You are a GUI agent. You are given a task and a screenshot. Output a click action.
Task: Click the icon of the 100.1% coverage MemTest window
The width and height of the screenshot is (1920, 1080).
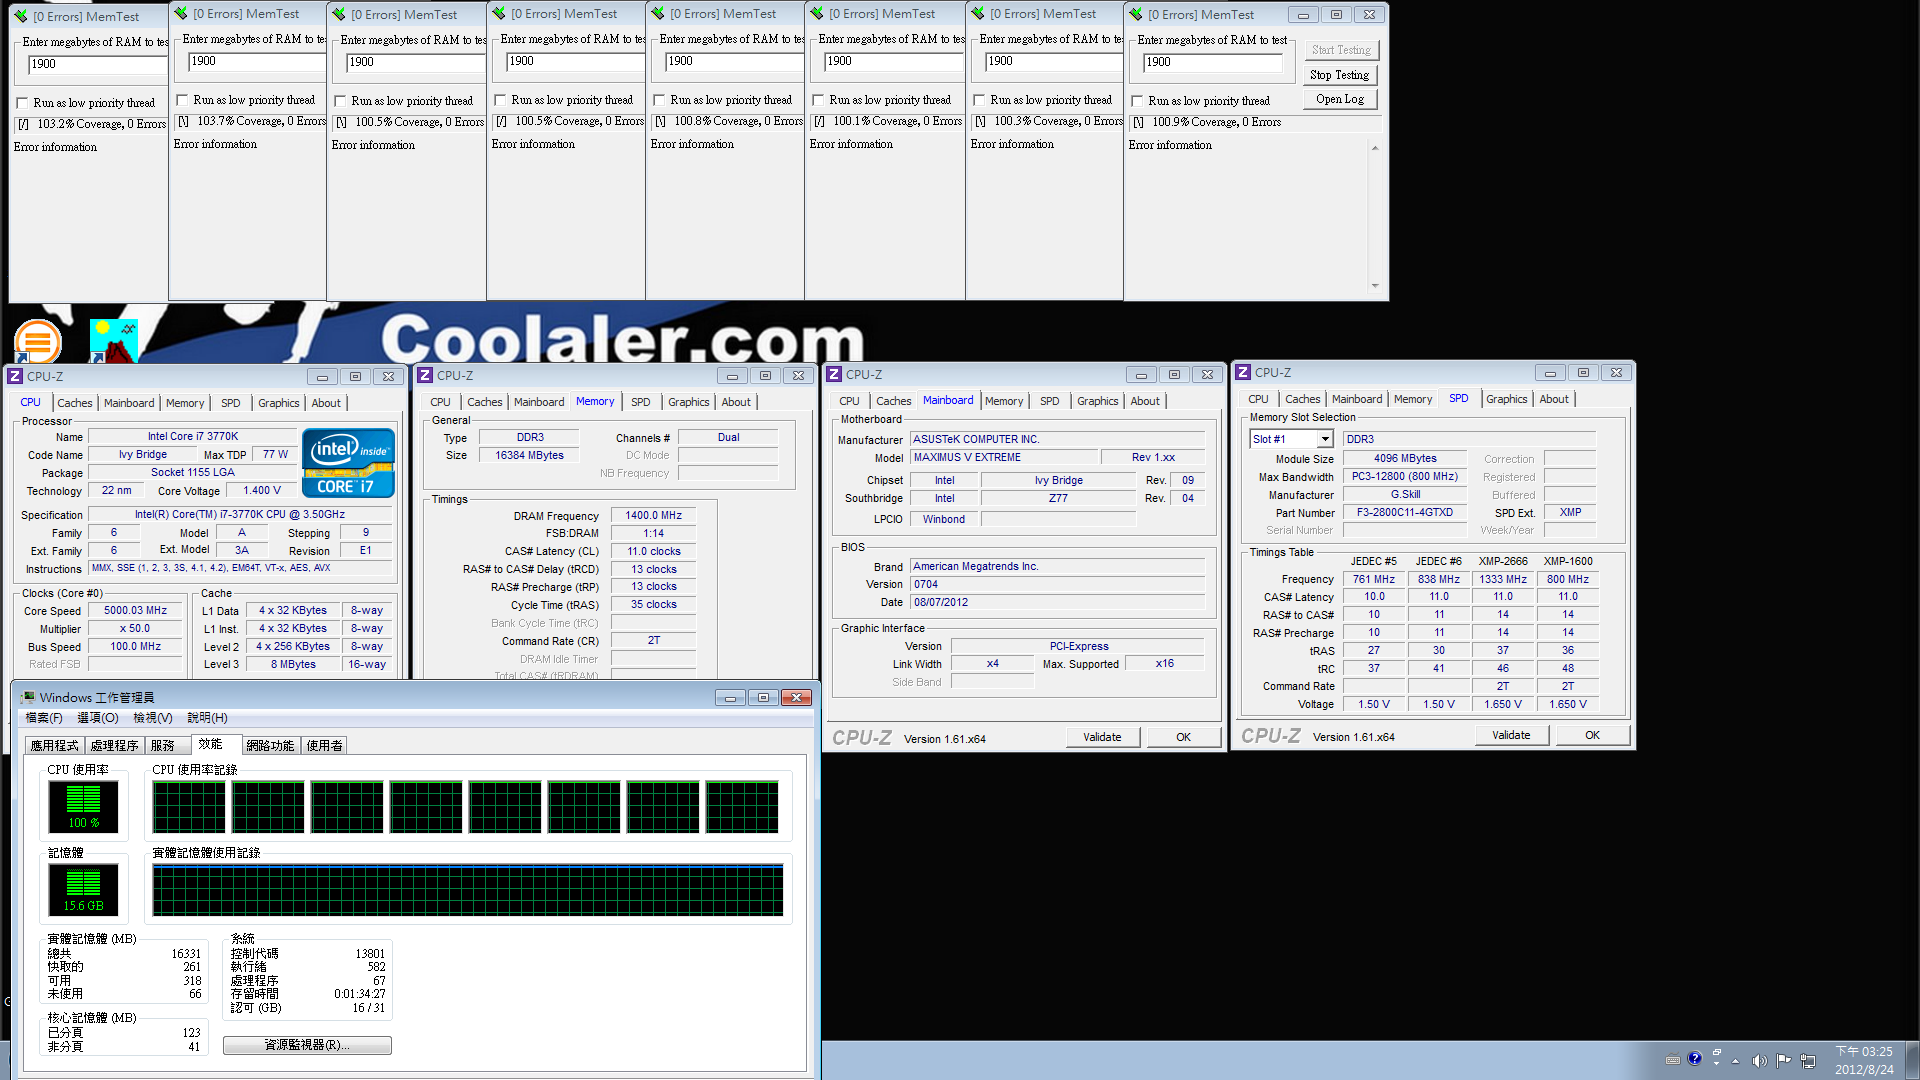click(816, 13)
